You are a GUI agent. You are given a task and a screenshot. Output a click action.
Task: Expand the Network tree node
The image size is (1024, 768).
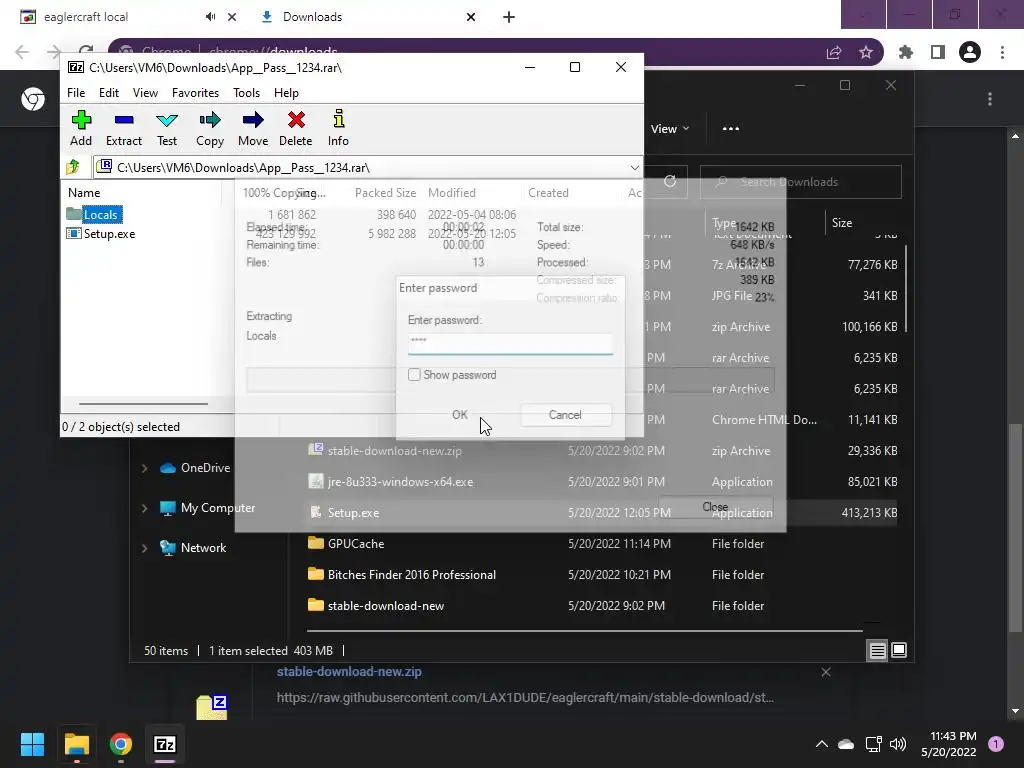click(144, 549)
